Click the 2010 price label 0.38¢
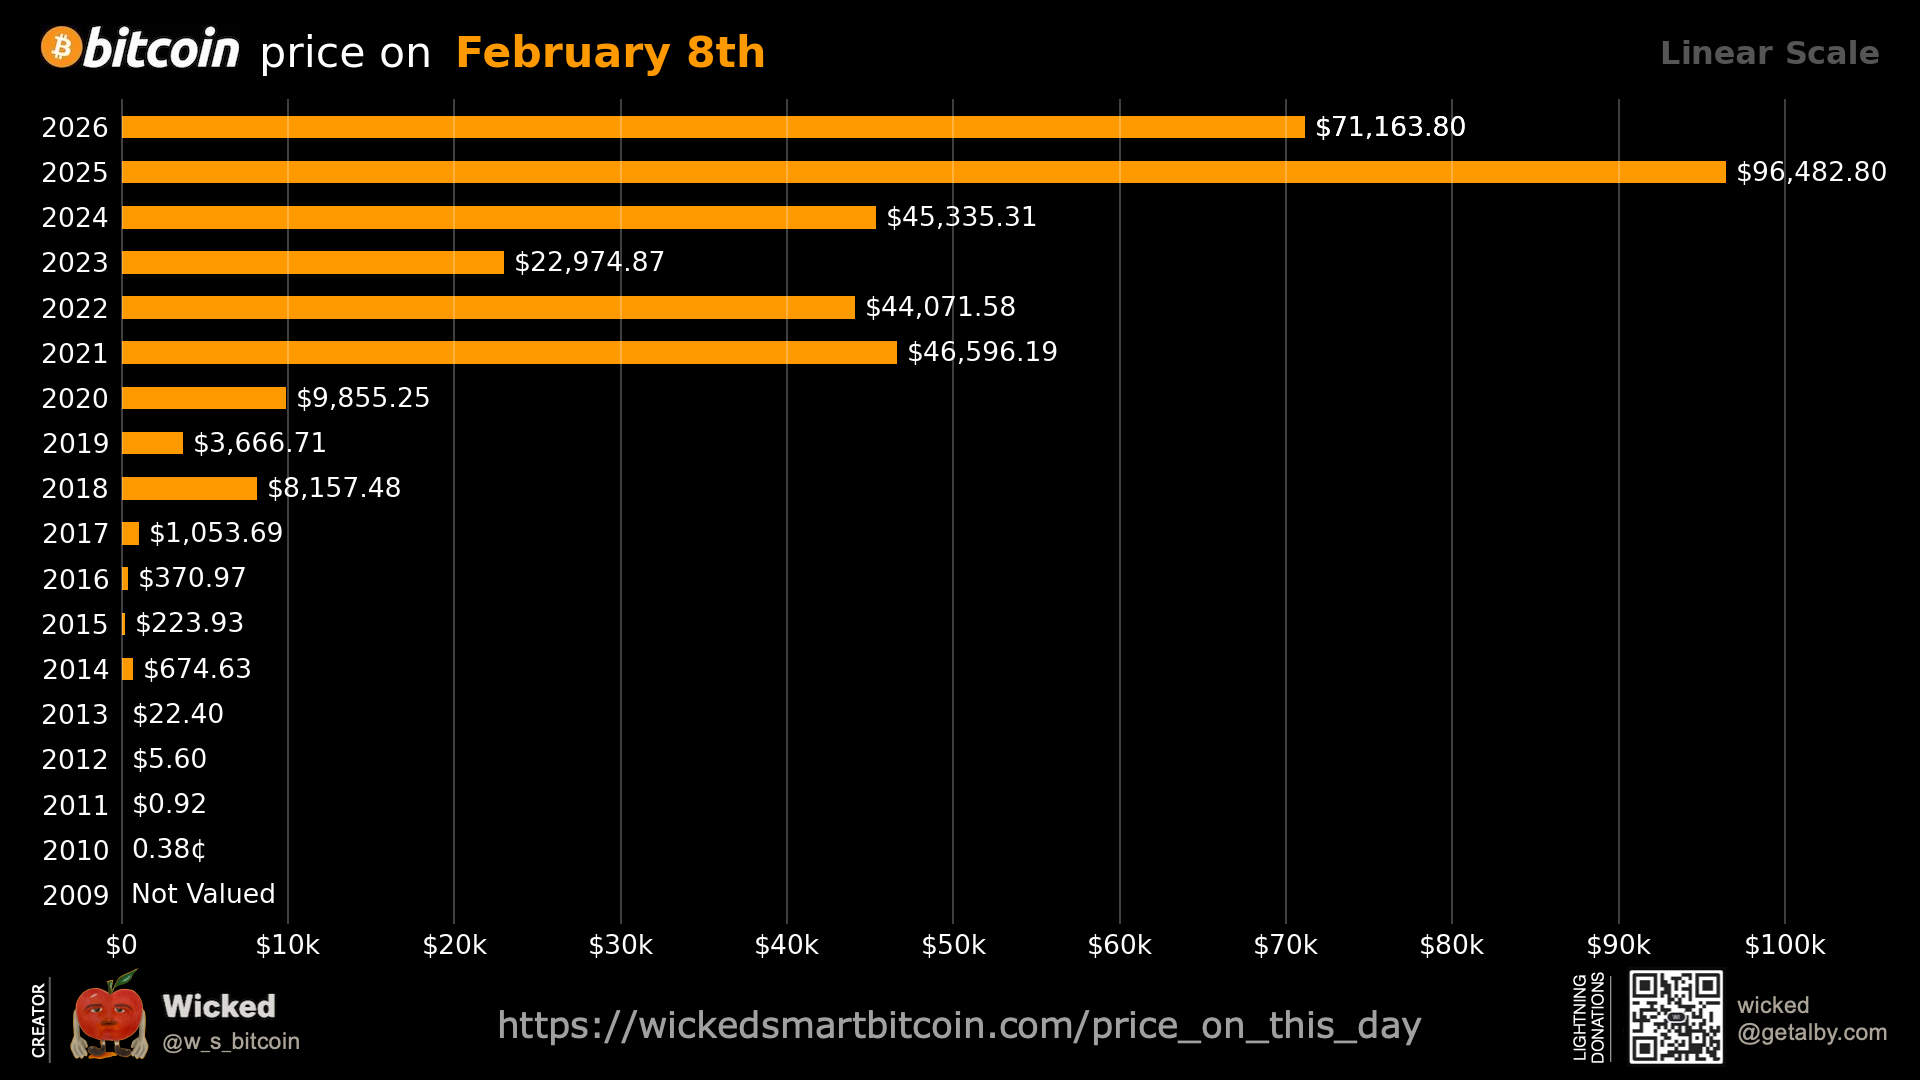The width and height of the screenshot is (1920, 1080). (x=169, y=849)
